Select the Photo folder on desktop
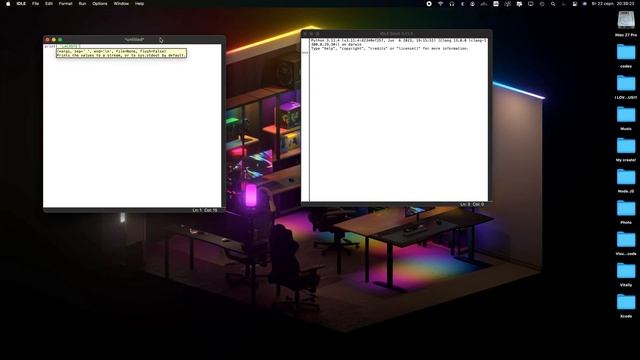The height and width of the screenshot is (360, 640). [x=626, y=209]
